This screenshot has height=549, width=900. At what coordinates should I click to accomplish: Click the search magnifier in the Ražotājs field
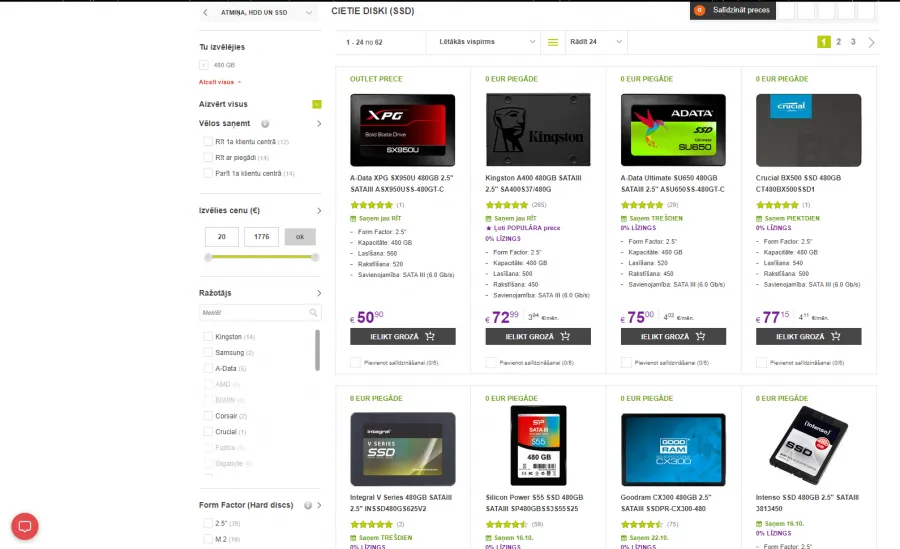pos(313,312)
